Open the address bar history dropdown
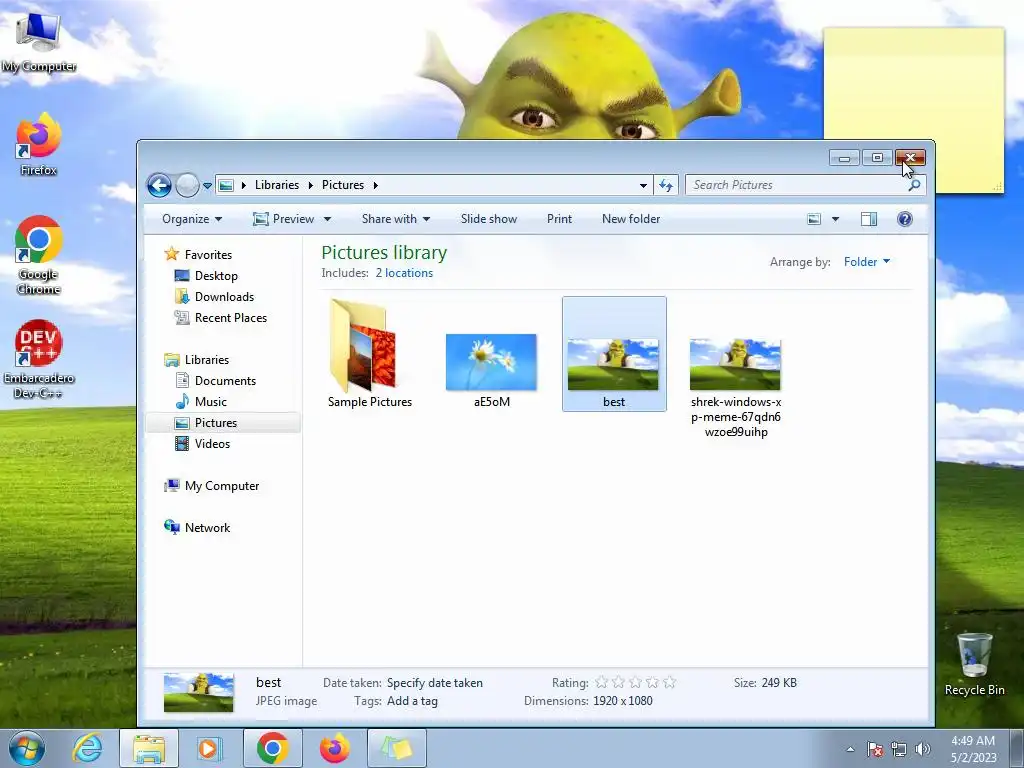The width and height of the screenshot is (1024, 768). click(x=643, y=185)
